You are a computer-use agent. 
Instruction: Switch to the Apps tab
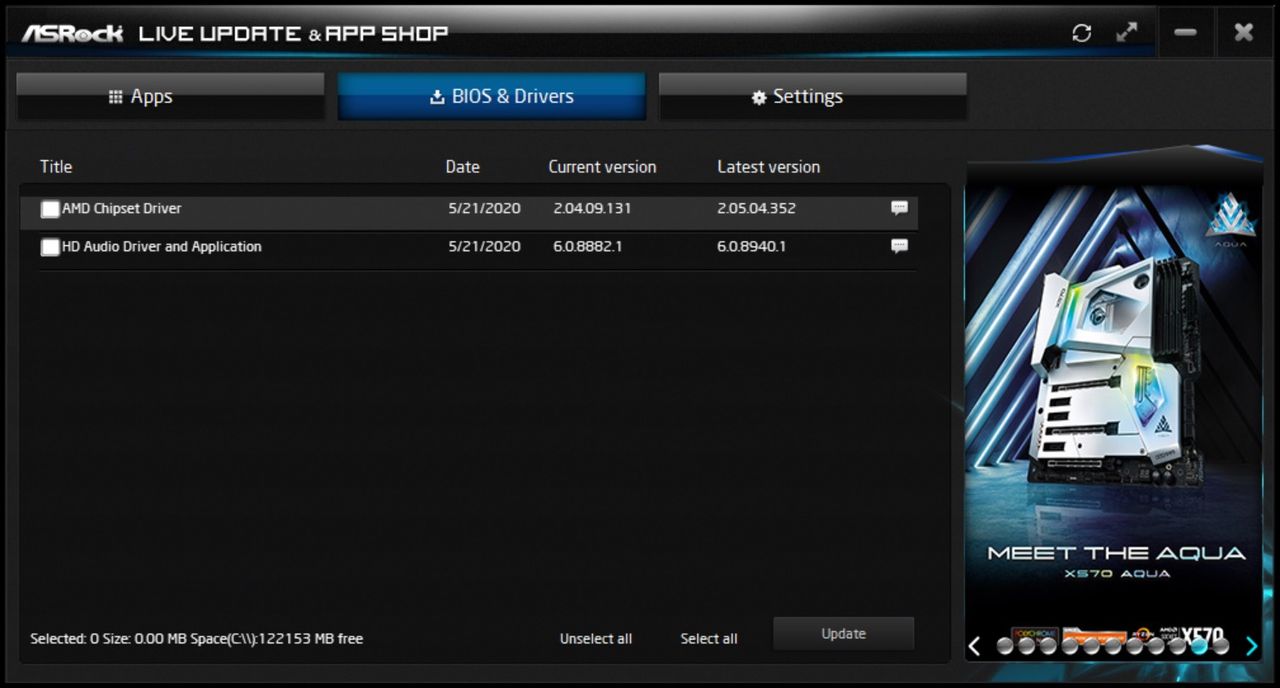click(170, 97)
